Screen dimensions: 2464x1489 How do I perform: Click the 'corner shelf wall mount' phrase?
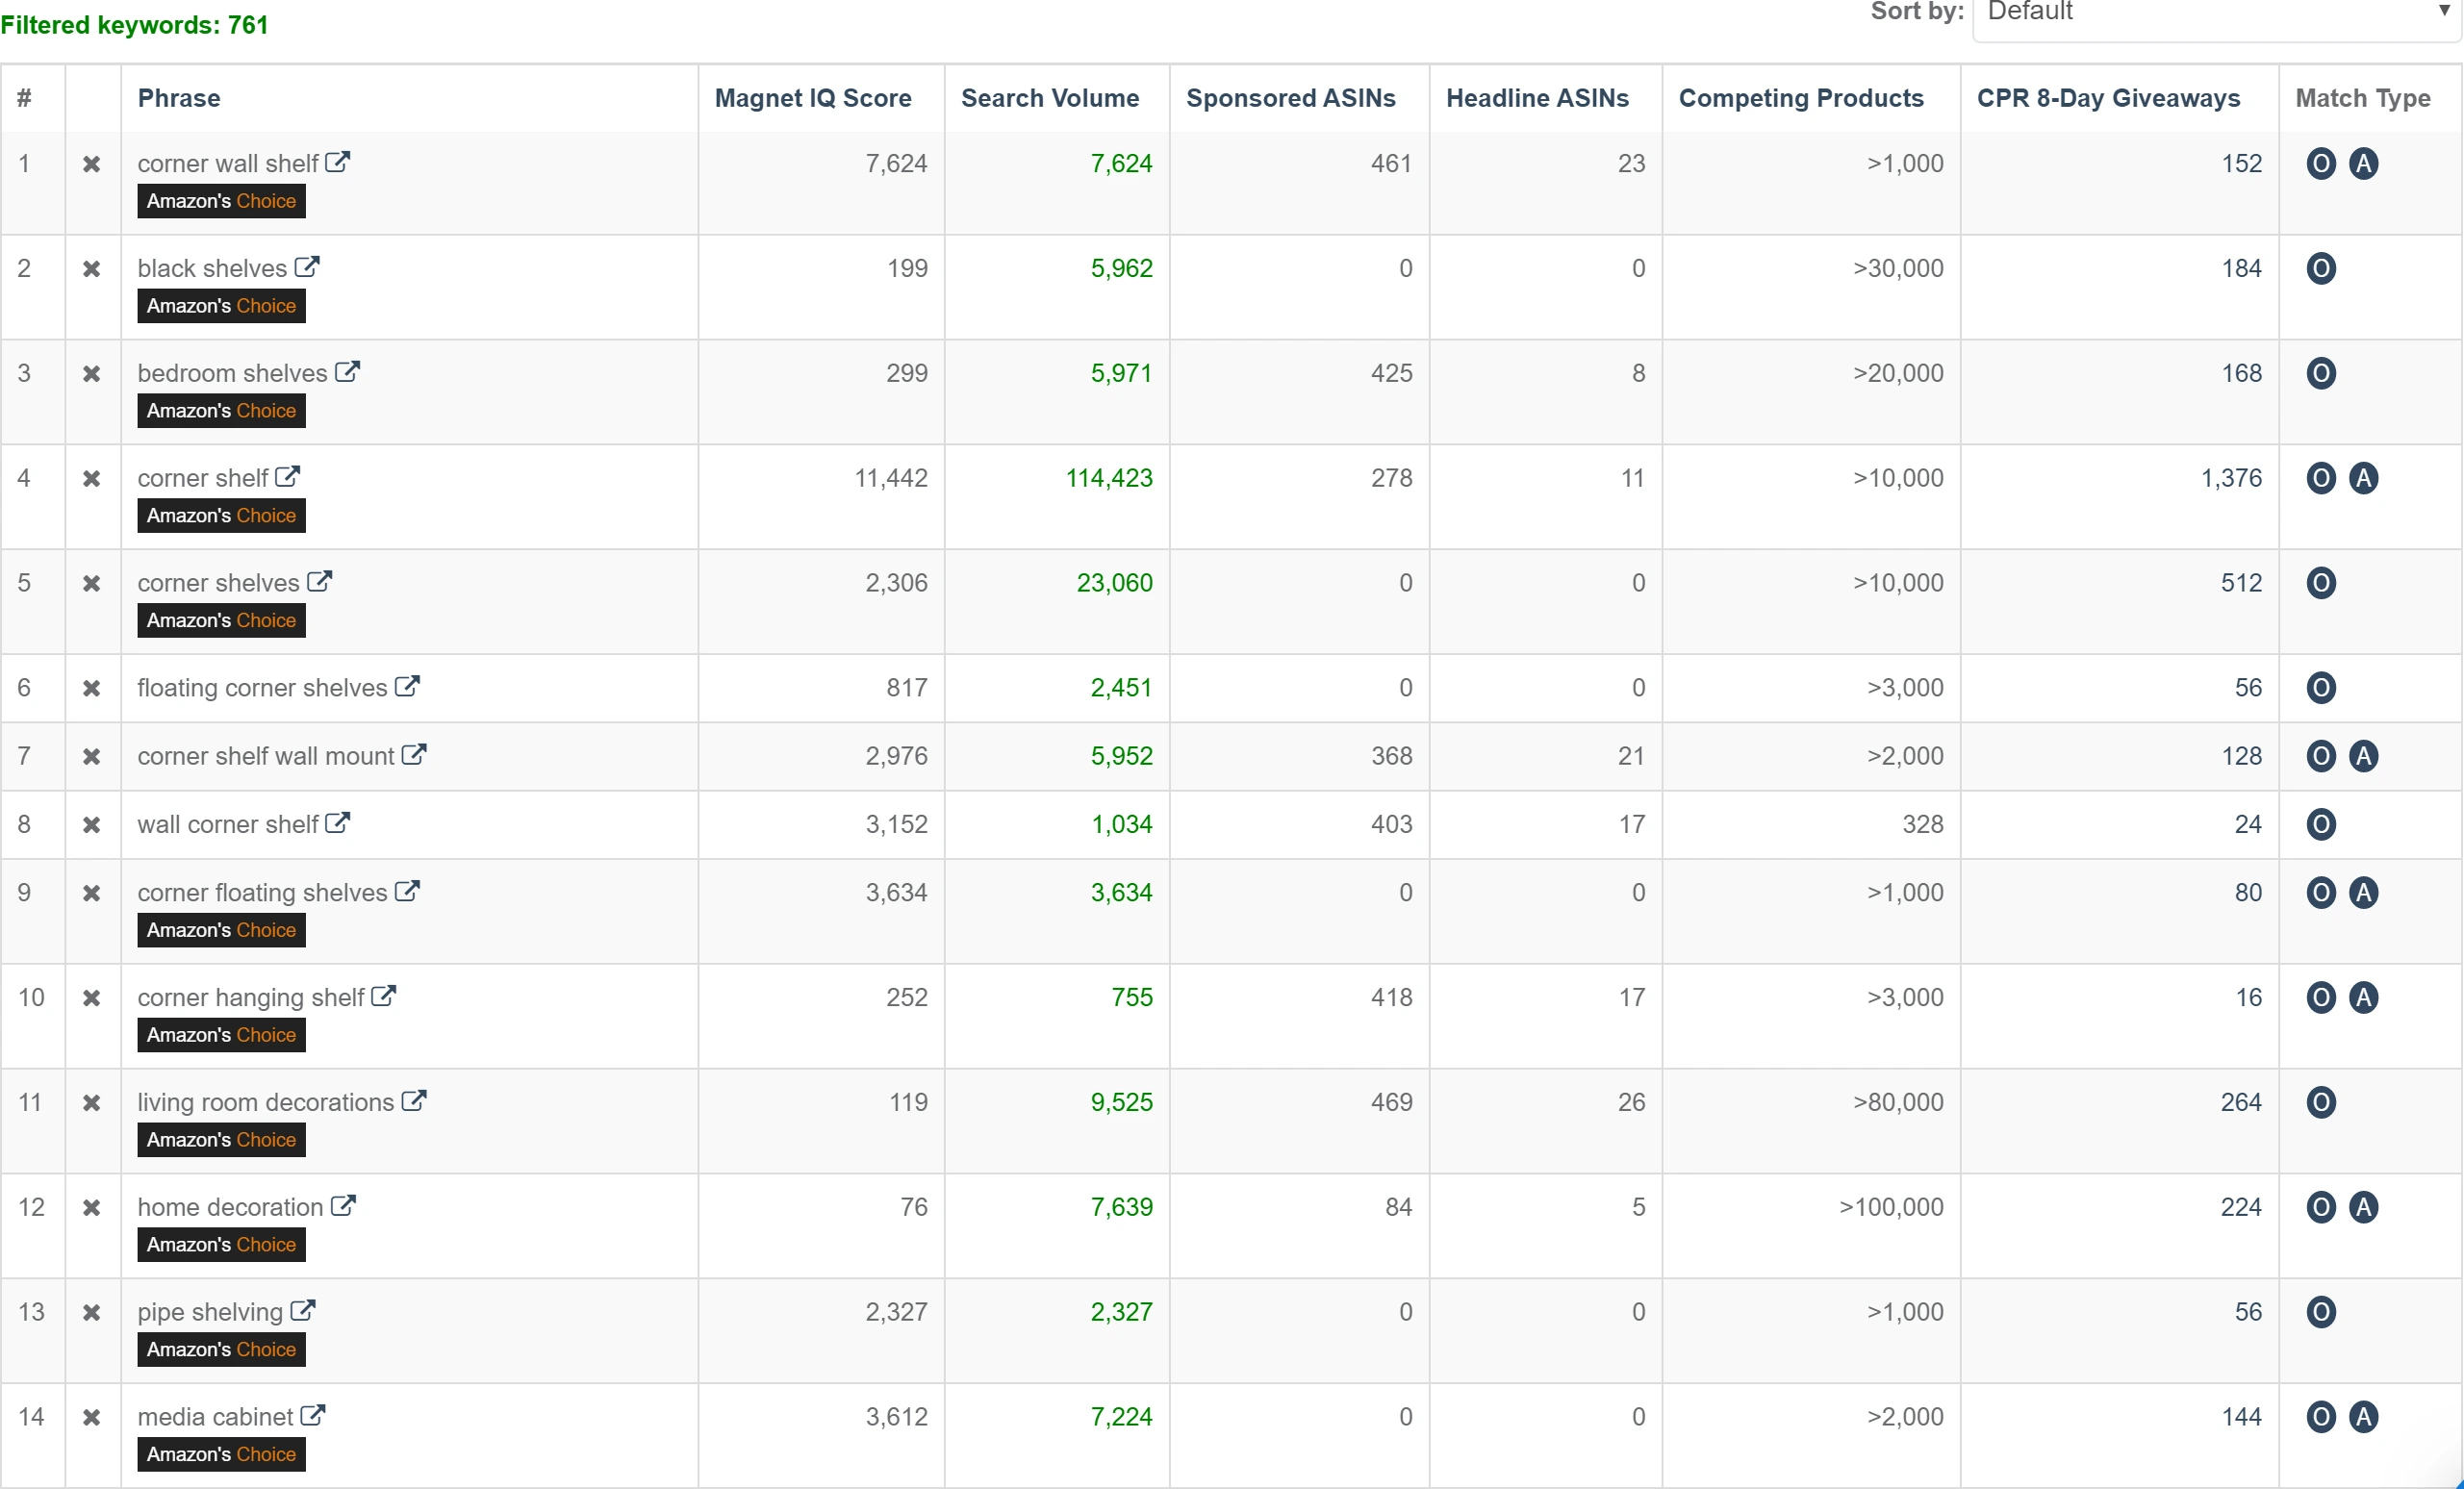pos(265,756)
